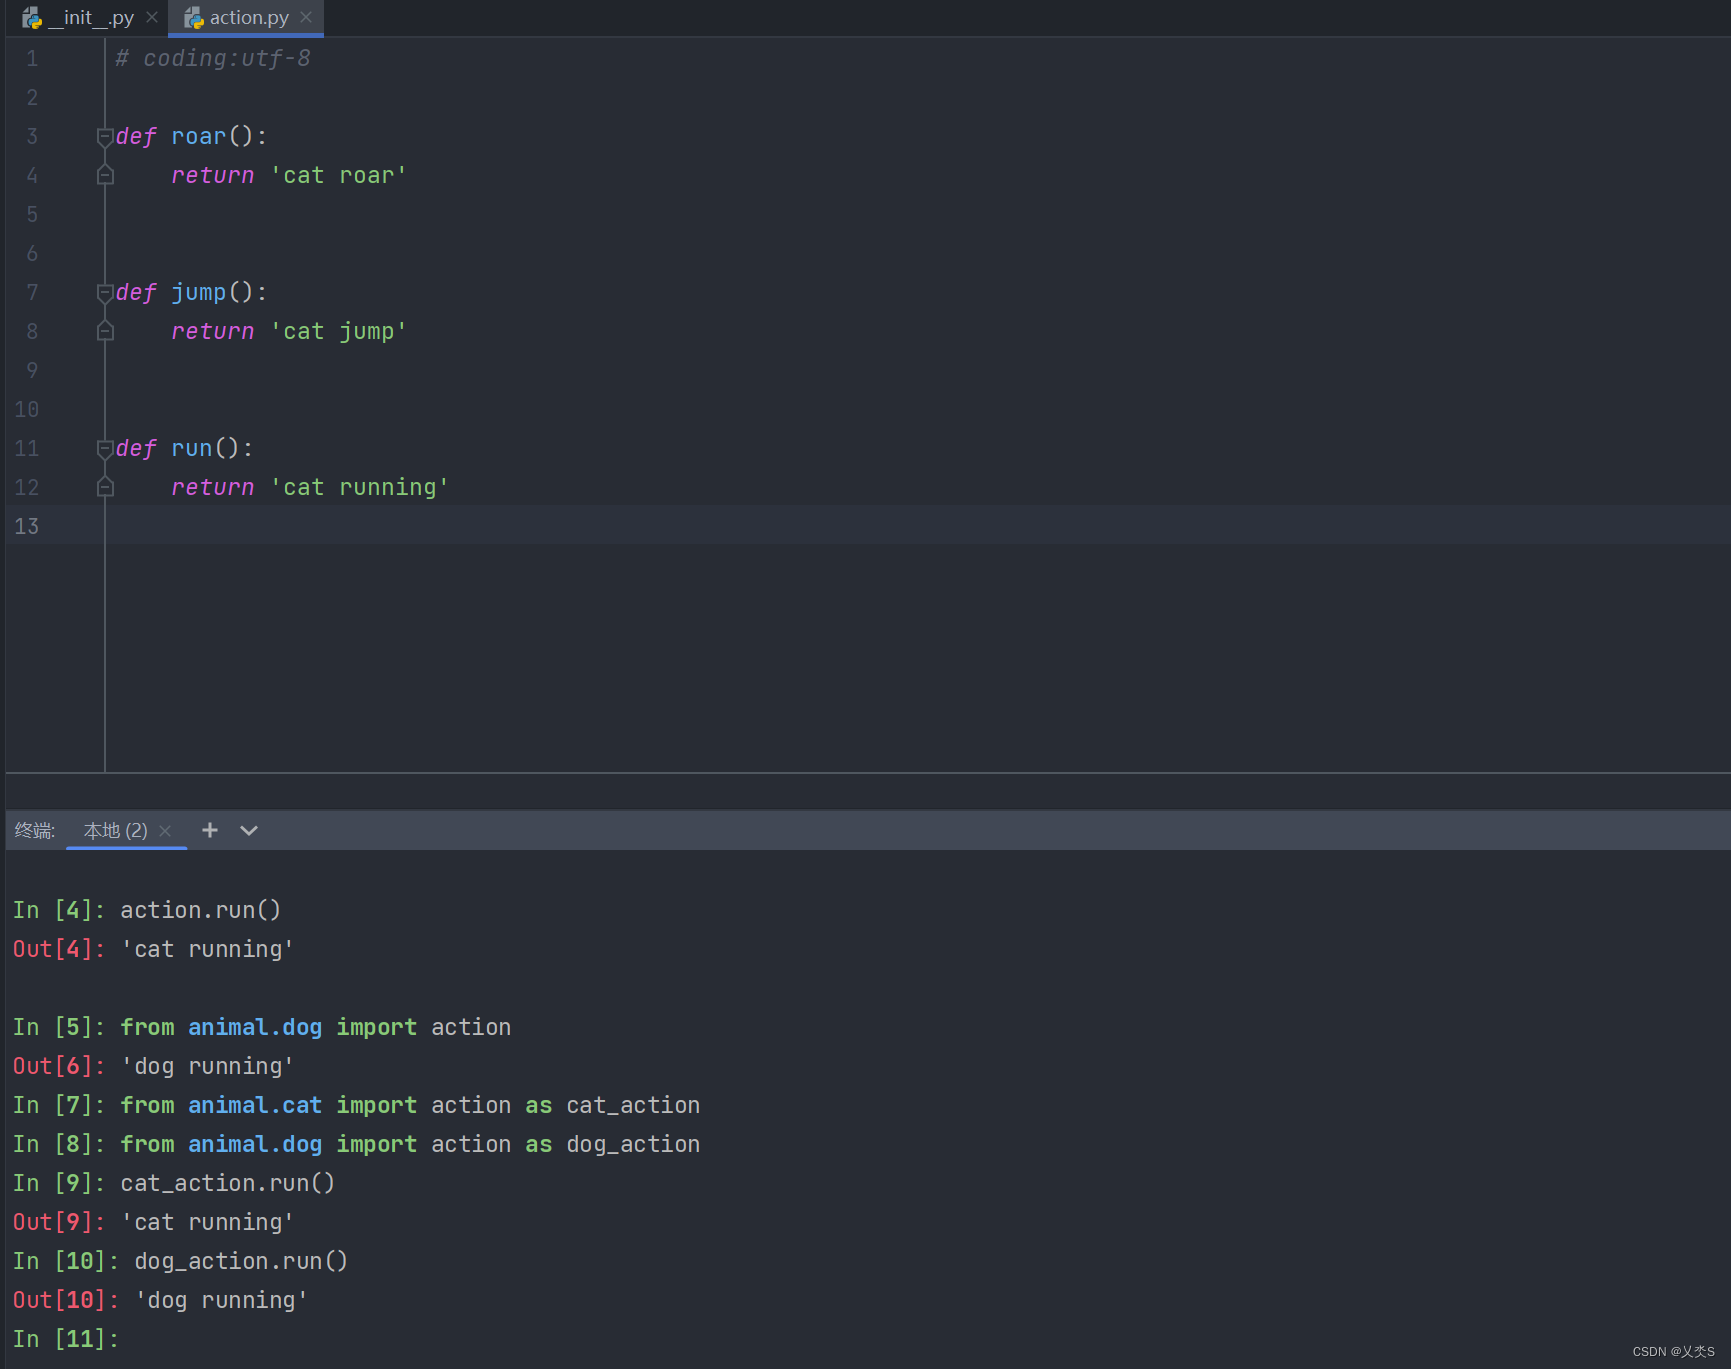Click line number 7 in gutter
This screenshot has width=1731, height=1369.
[32, 292]
